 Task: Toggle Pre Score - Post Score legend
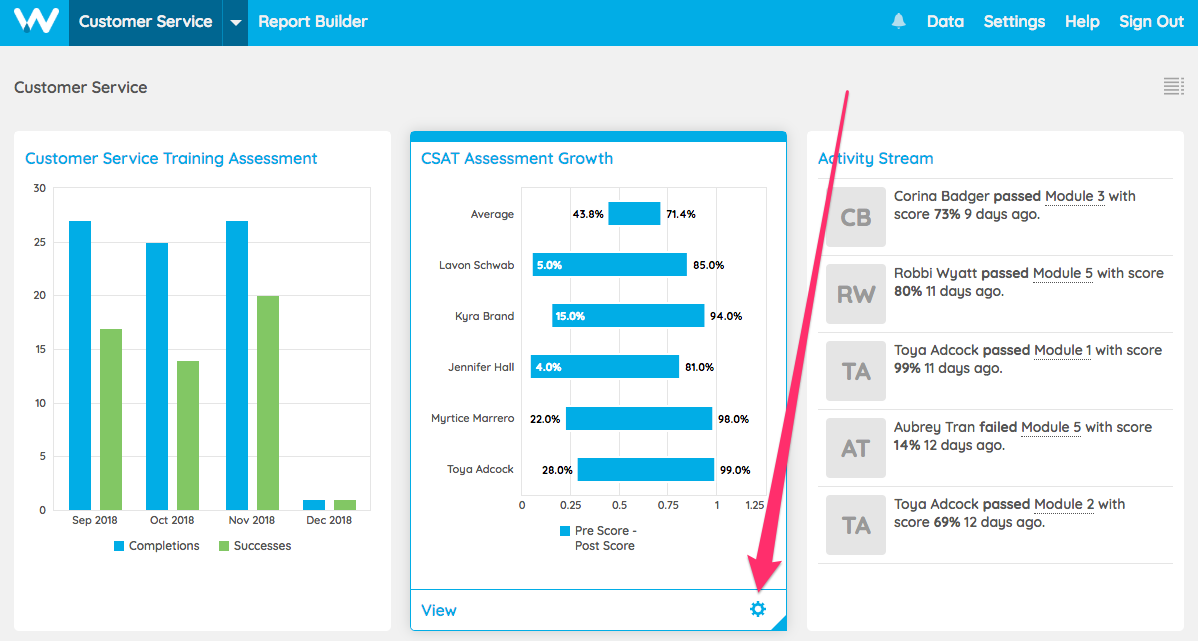pyautogui.click(x=598, y=538)
